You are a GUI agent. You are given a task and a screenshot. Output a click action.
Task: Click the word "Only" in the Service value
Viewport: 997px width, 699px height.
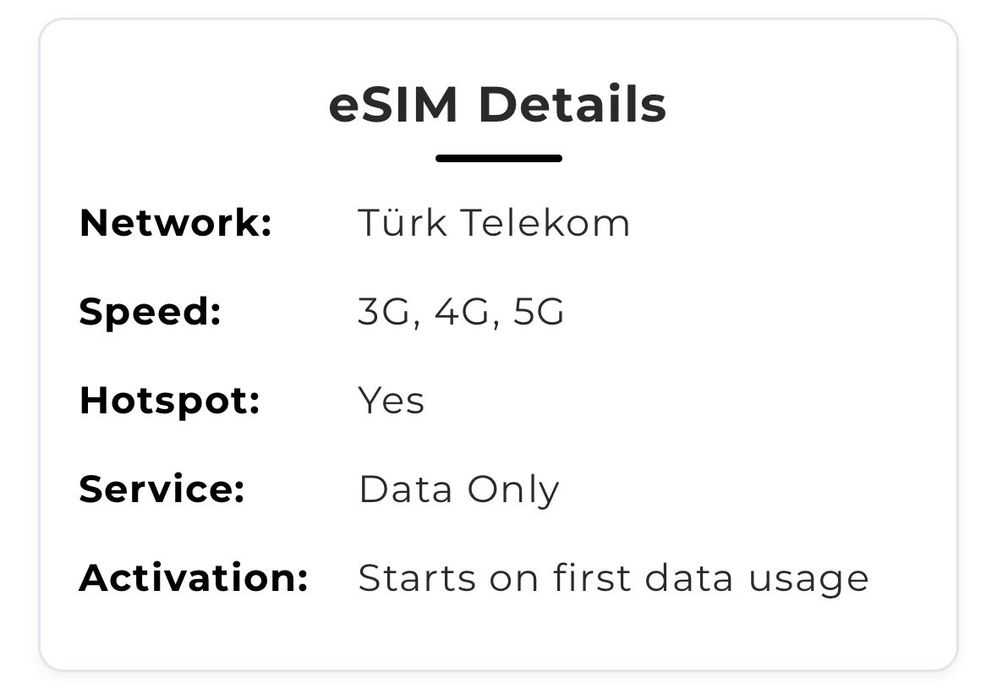click(510, 491)
